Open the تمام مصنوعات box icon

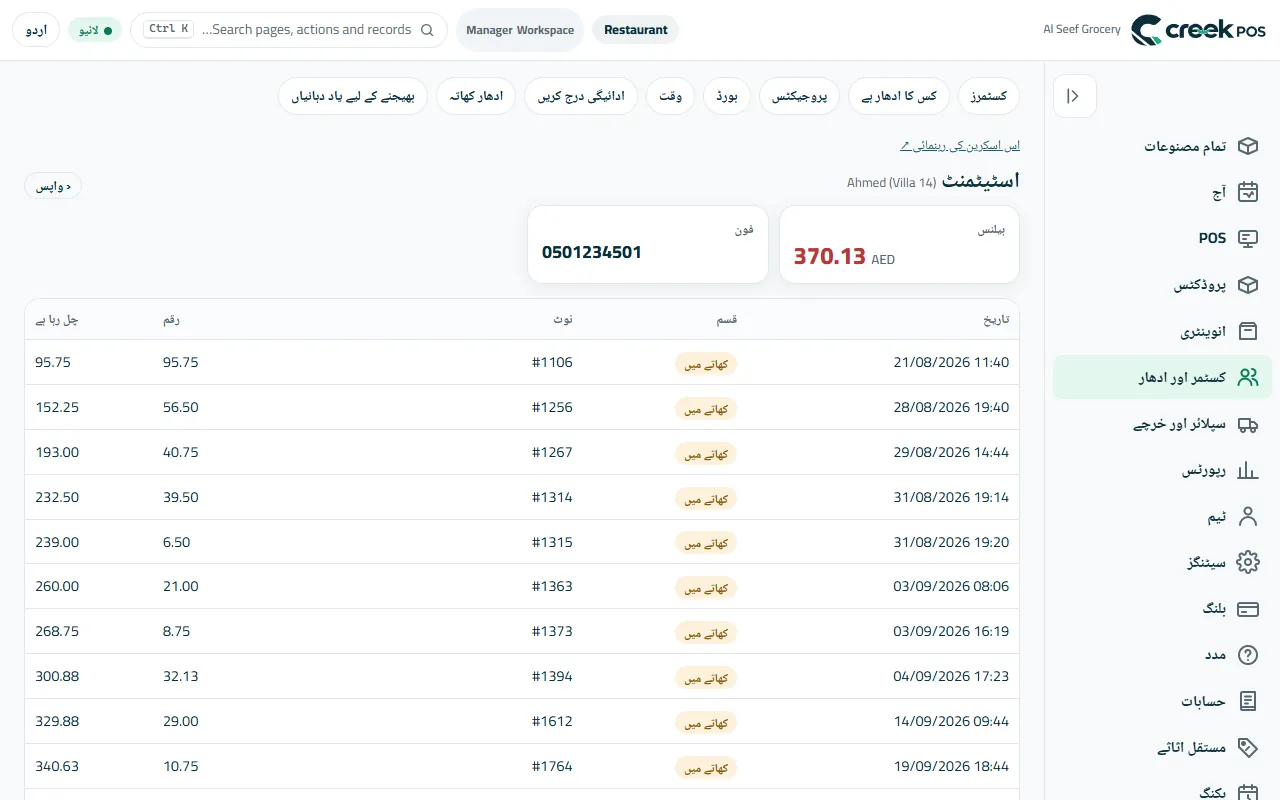pyautogui.click(x=1247, y=146)
